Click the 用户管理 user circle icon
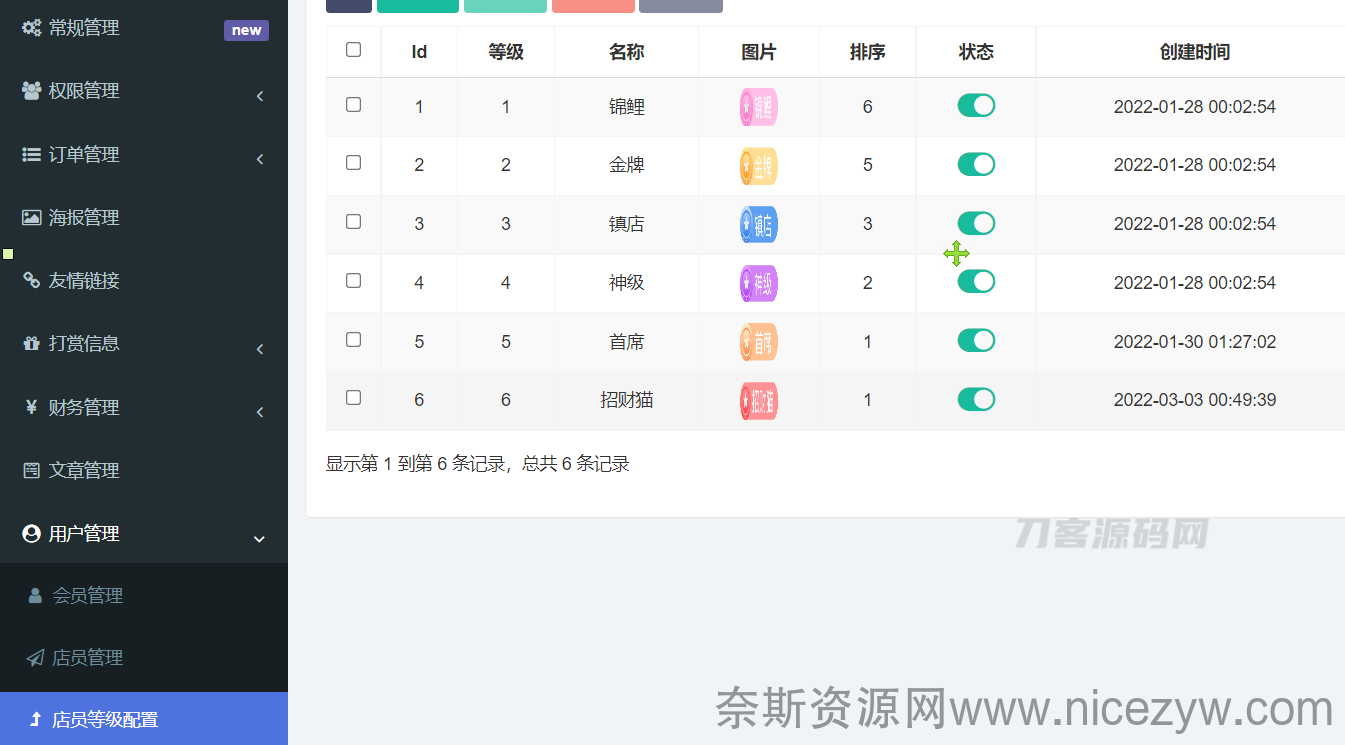This screenshot has width=1345, height=745. (x=32, y=534)
